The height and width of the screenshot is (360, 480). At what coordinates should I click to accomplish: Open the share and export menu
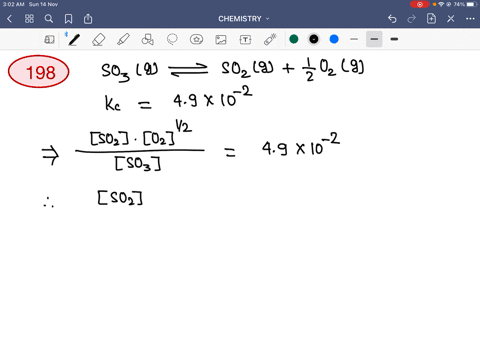pos(88,19)
